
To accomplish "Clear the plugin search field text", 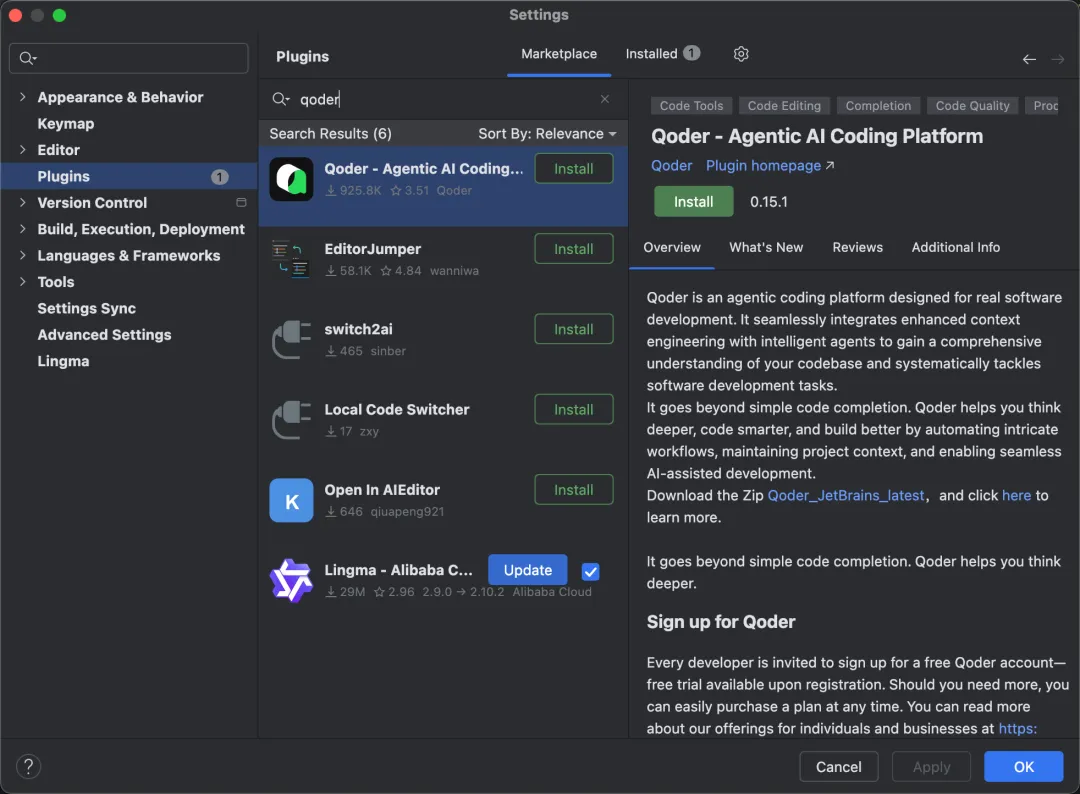I will [x=605, y=99].
